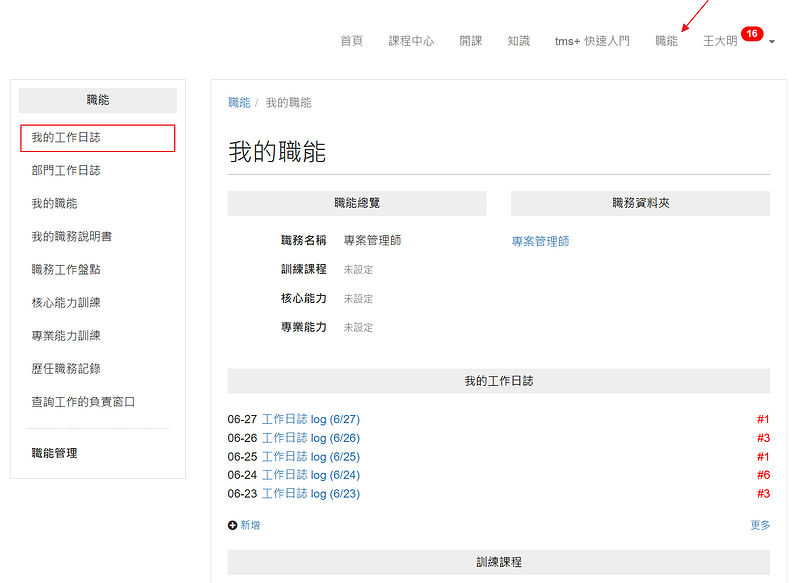The width and height of the screenshot is (800, 583).
Task: Click the #6 count on 06-24 log
Action: pyautogui.click(x=763, y=475)
